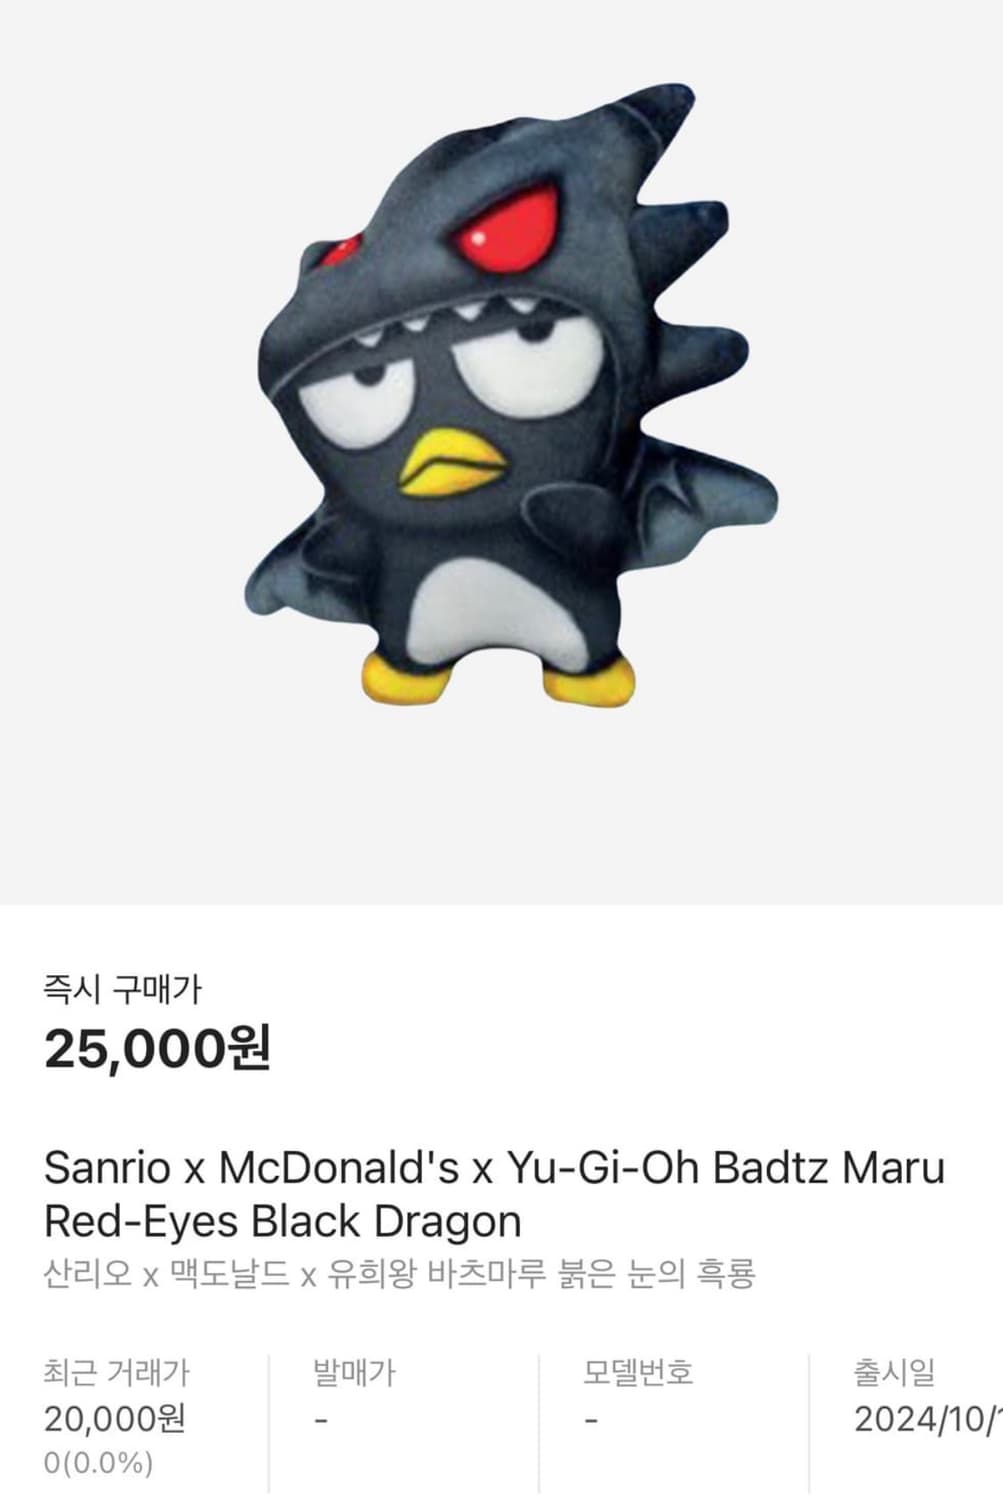1003x1500 pixels.
Task: Select the 즉시 구매가 label
Action: coord(122,989)
